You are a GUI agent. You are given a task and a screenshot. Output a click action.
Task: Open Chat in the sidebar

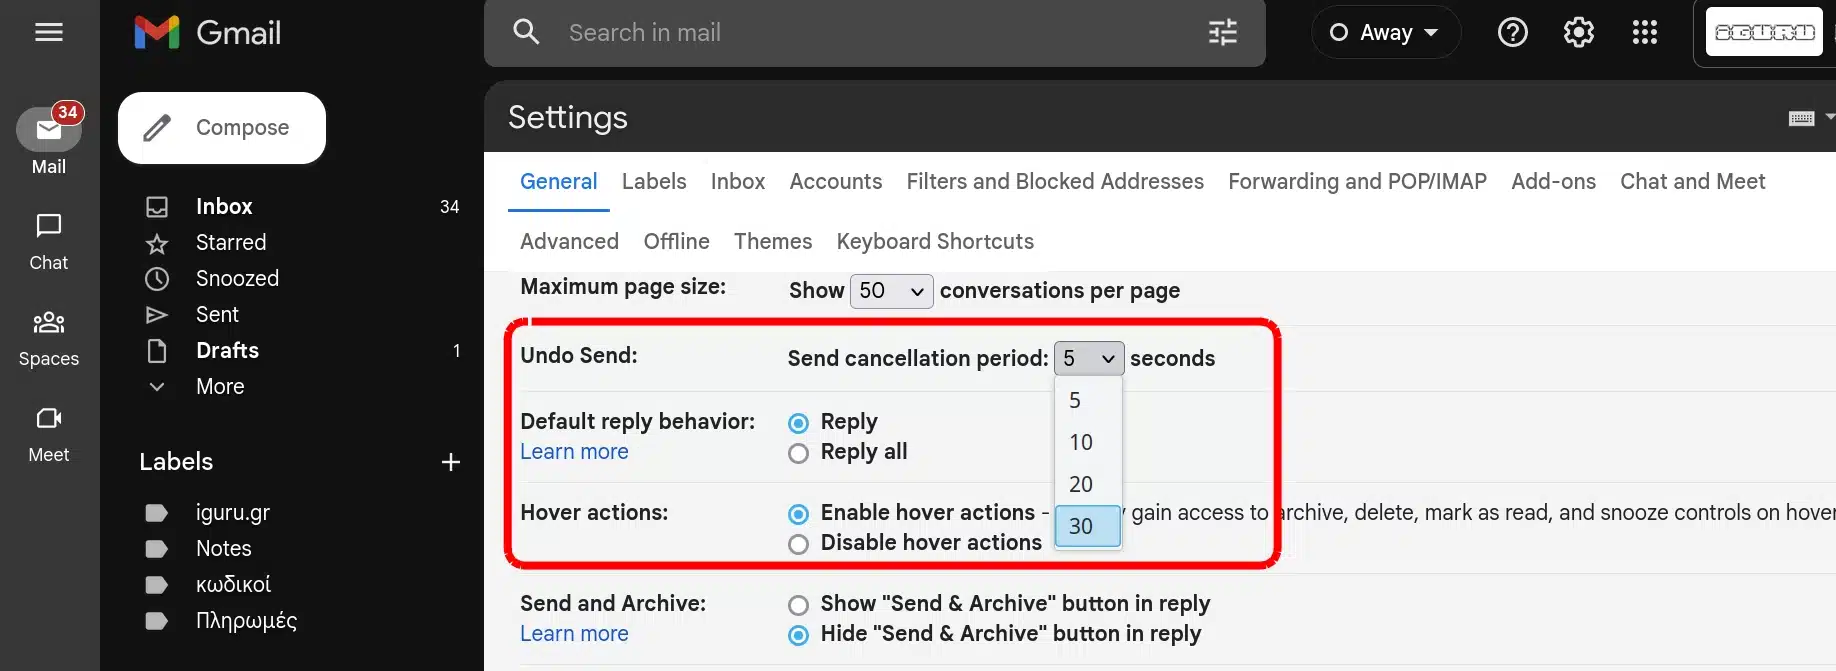[x=48, y=242]
